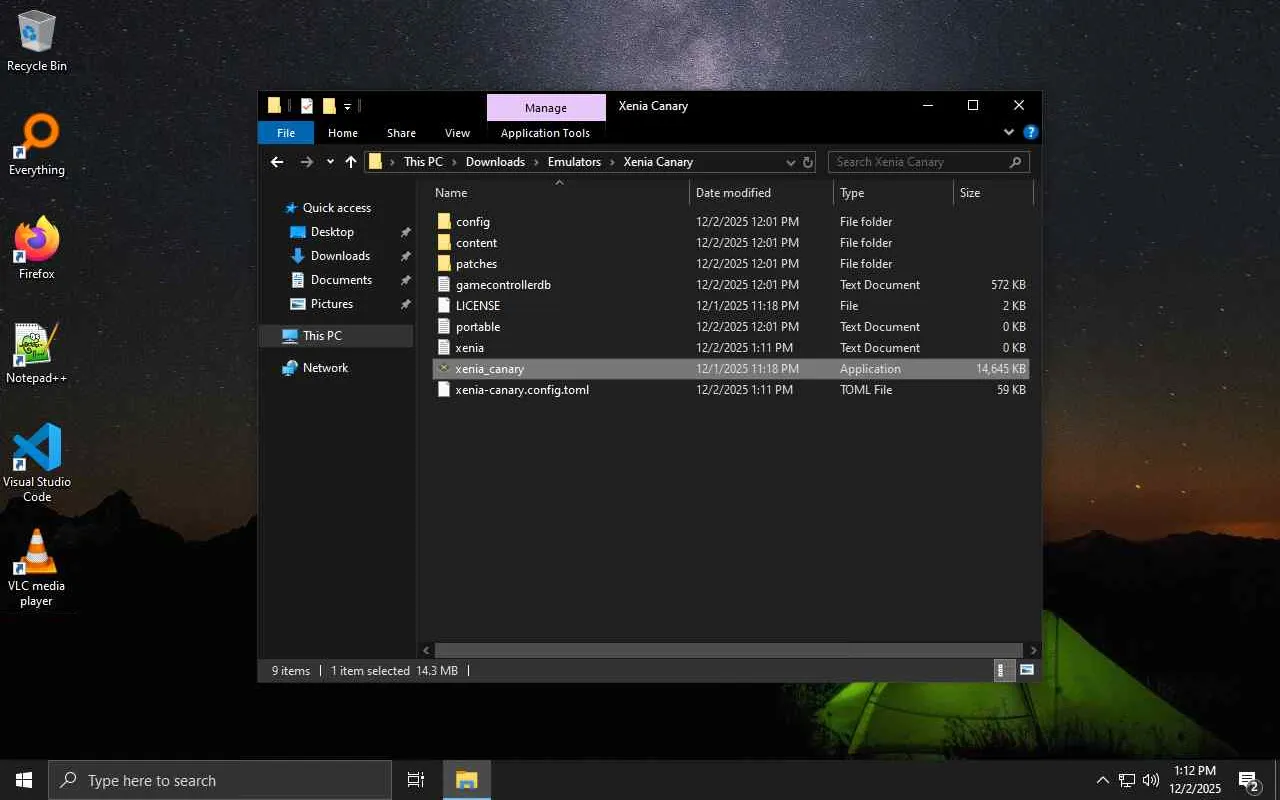Open the notification center icon
The width and height of the screenshot is (1280, 800).
(x=1248, y=780)
